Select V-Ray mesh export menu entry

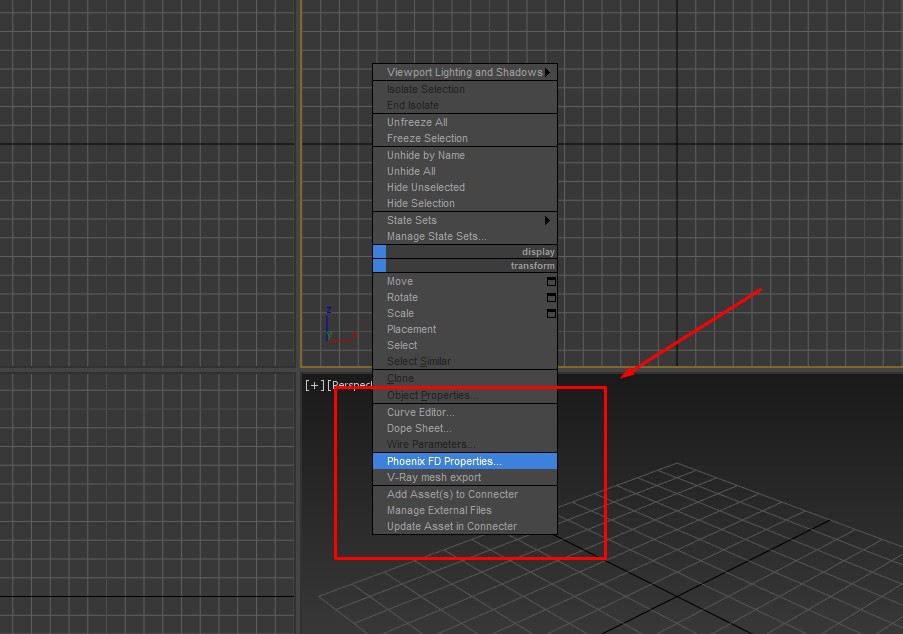point(434,477)
